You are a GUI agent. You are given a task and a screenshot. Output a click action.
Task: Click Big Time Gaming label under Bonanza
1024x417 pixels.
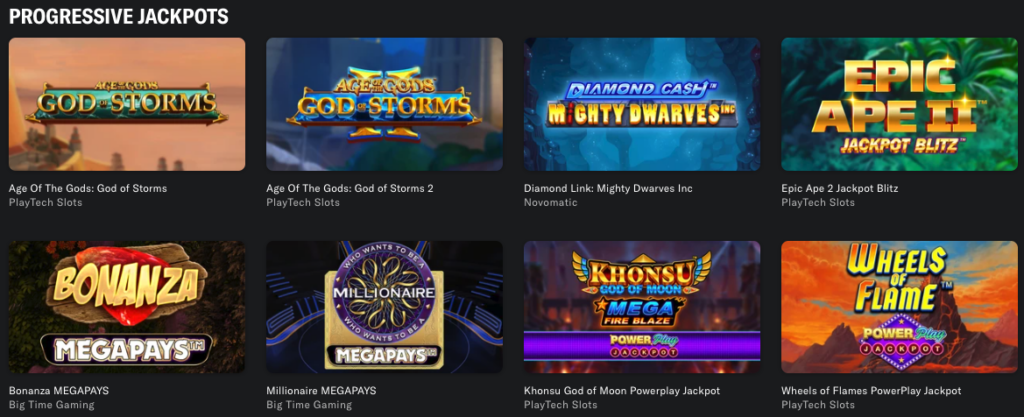52,405
